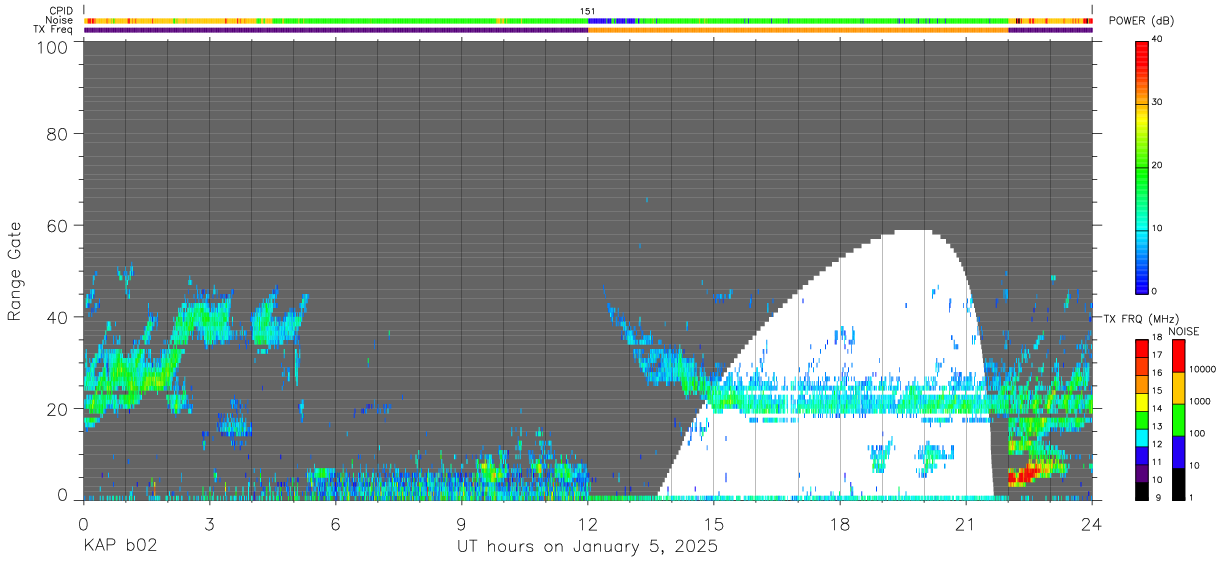1228x567 pixels.
Task: Click UT hour tick label 12
Action: click(x=588, y=523)
